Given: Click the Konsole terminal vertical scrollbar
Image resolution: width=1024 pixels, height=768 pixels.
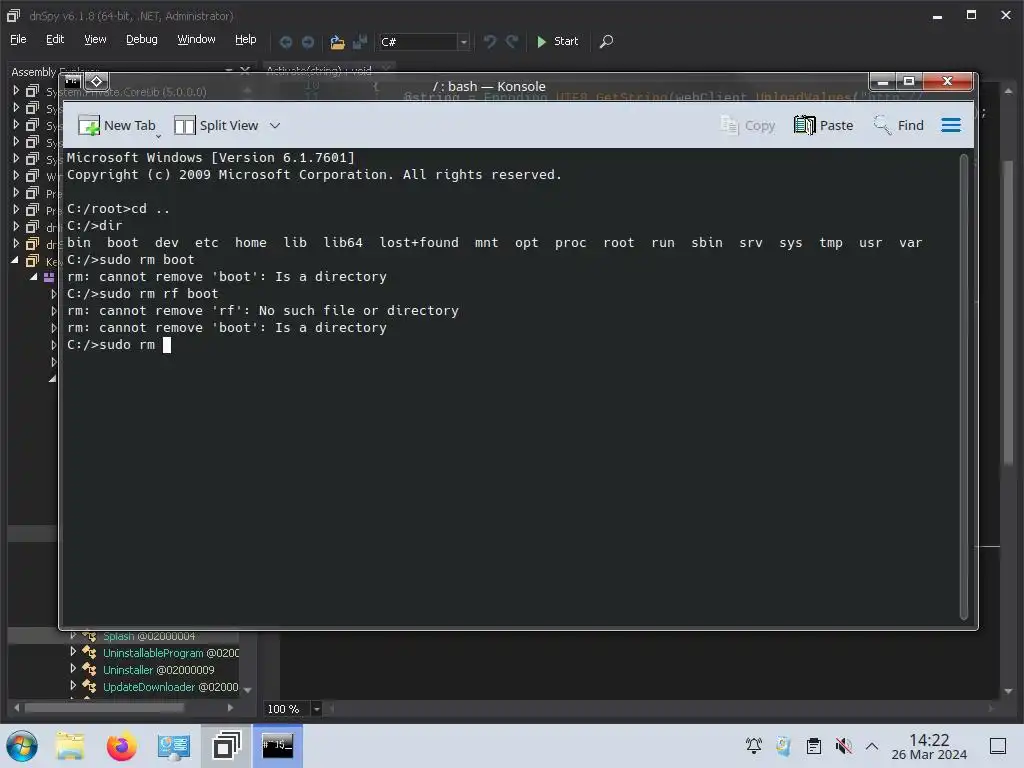Looking at the screenshot, I should pyautogui.click(x=963, y=387).
